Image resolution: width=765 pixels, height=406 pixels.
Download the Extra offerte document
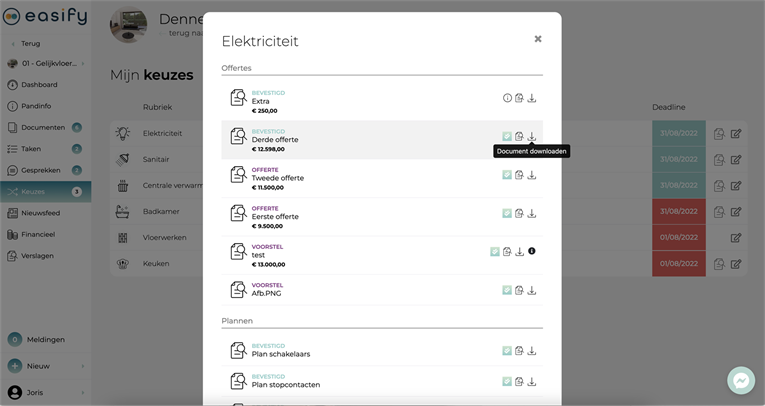click(x=532, y=98)
